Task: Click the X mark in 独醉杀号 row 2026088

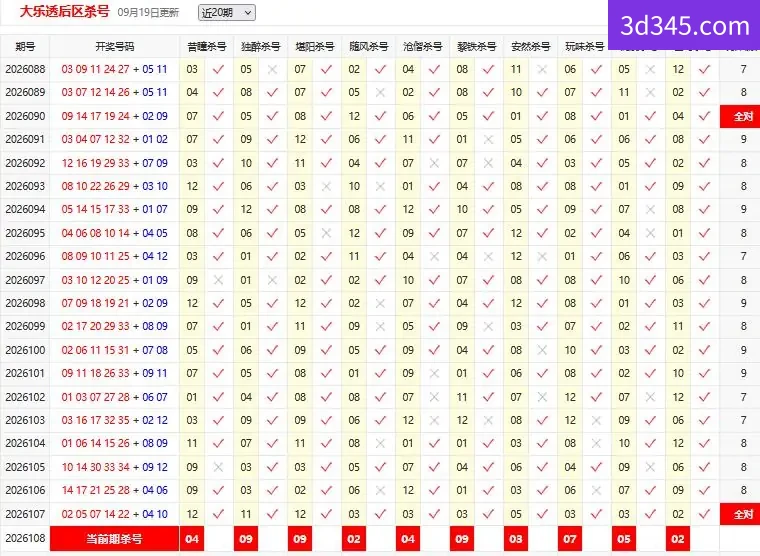Action: [272, 69]
